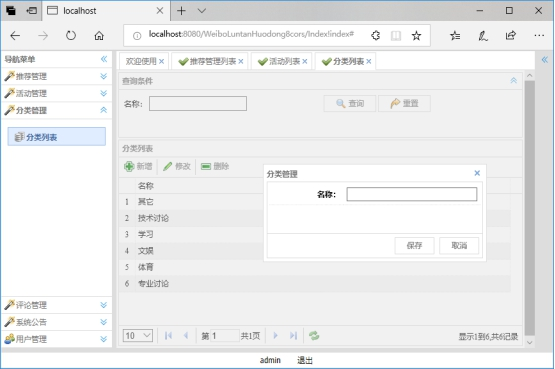Go to next page of results
The image size is (555, 369).
pyautogui.click(x=275, y=335)
